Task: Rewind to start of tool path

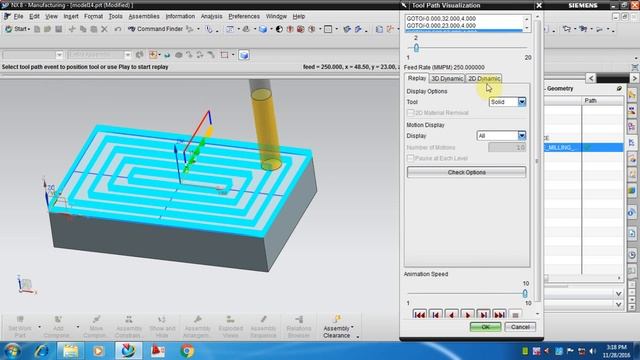Action: tap(420, 315)
